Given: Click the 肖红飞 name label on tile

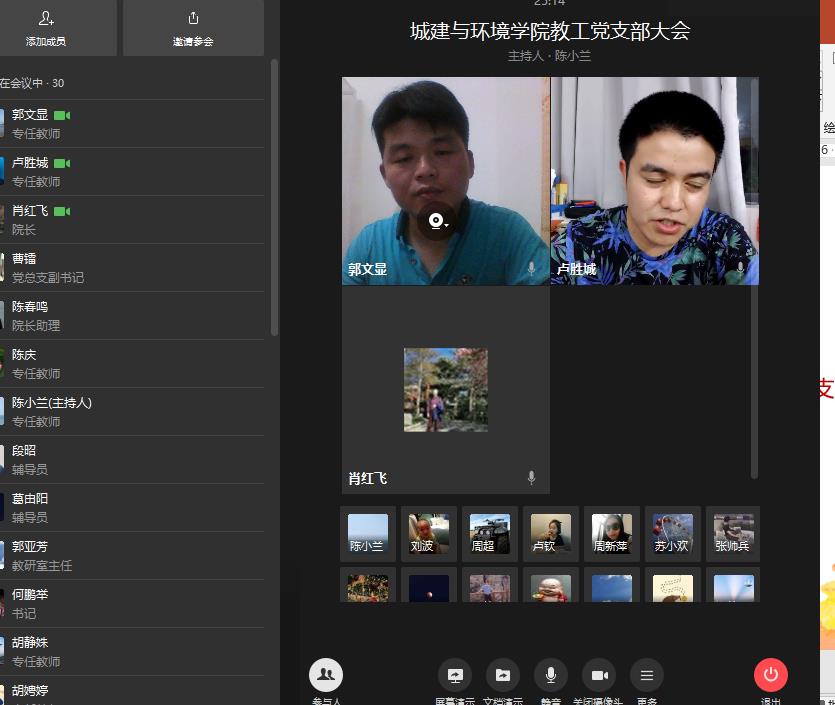Looking at the screenshot, I should (367, 478).
